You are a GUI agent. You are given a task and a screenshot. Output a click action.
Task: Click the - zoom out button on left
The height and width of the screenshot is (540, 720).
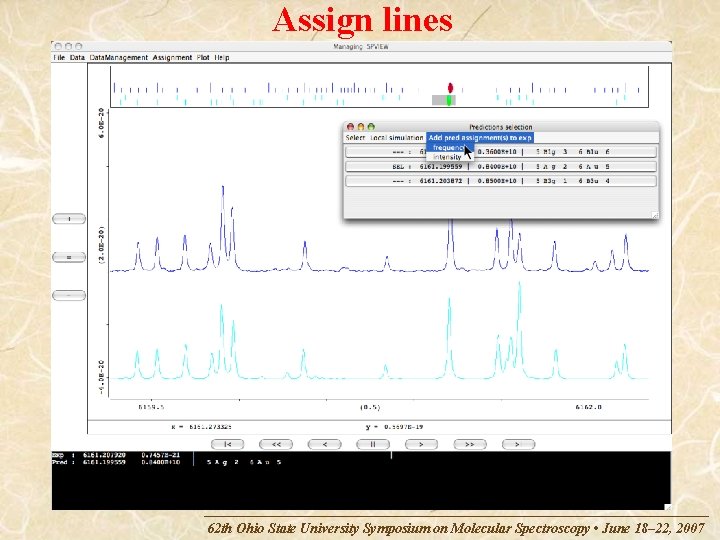tap(69, 295)
